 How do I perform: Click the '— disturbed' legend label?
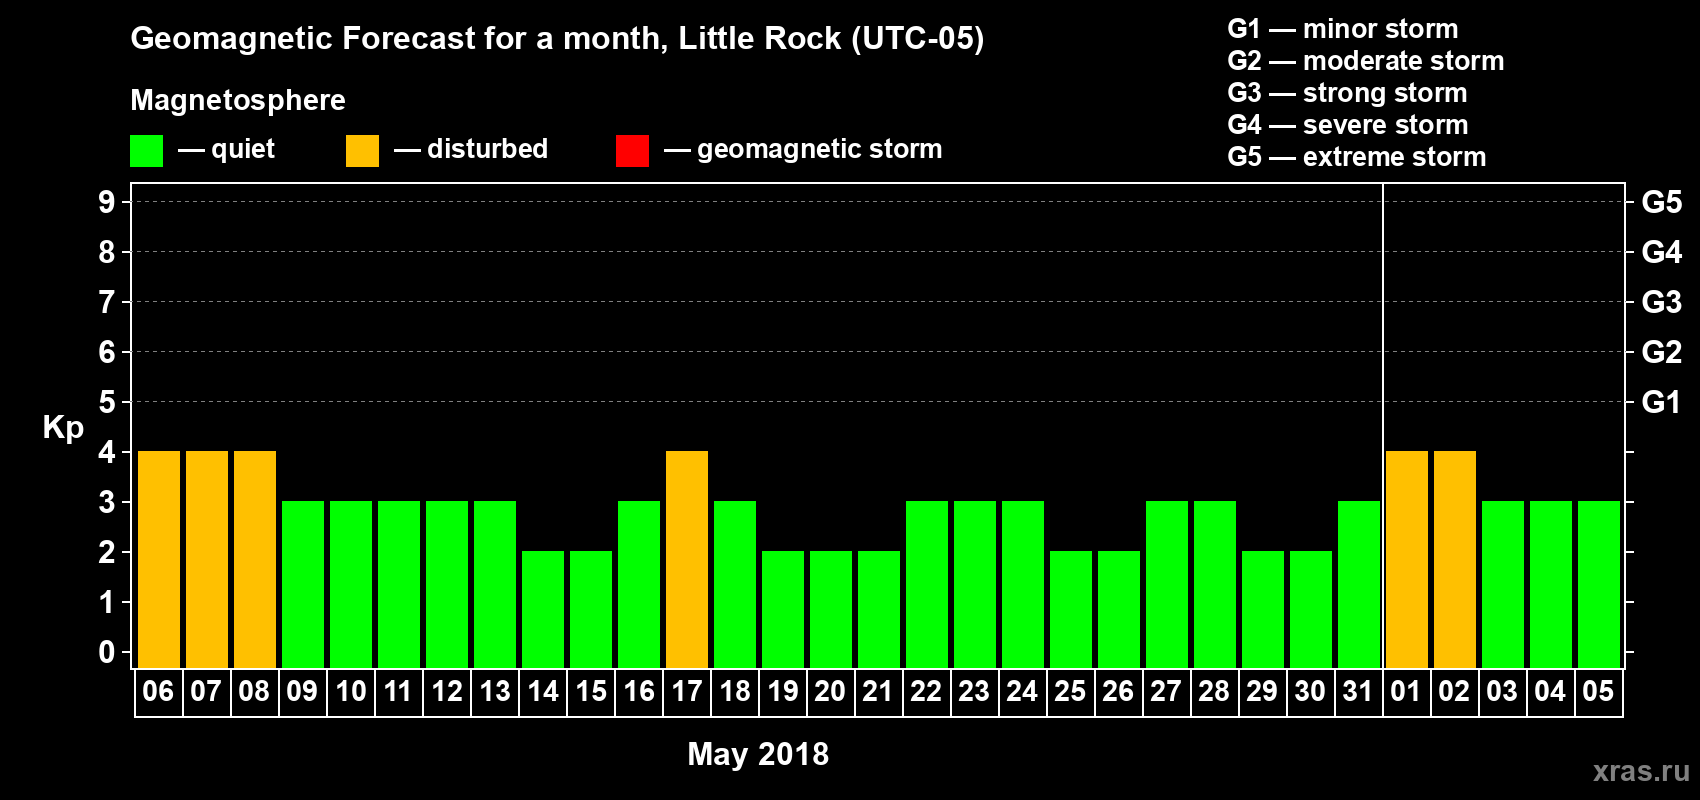(471, 149)
